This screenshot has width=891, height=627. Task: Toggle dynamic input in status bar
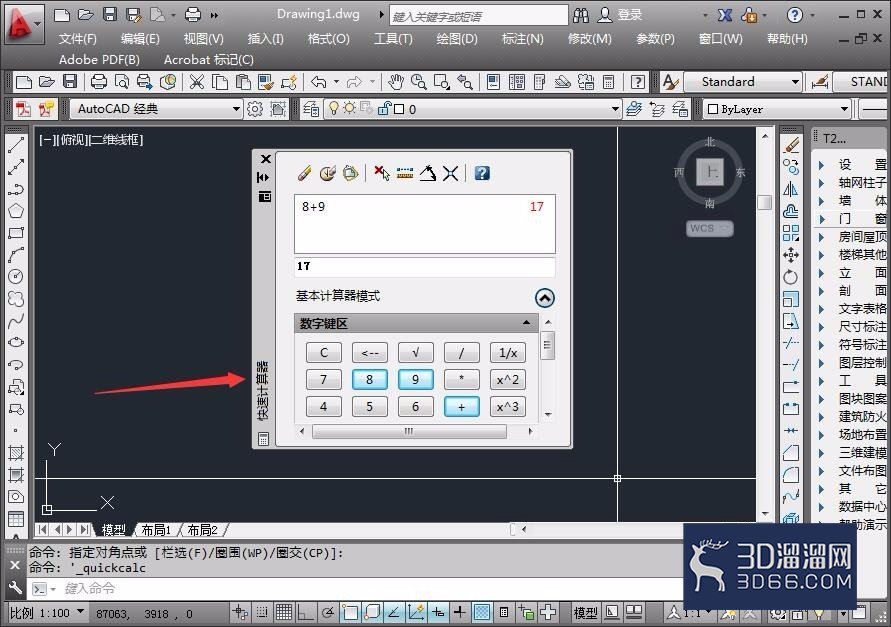[438, 612]
